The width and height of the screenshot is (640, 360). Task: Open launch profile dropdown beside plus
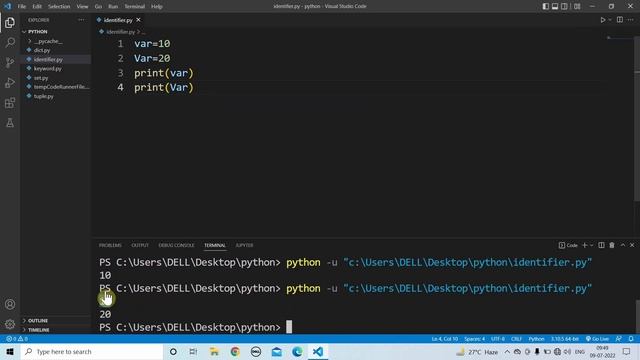(591, 245)
